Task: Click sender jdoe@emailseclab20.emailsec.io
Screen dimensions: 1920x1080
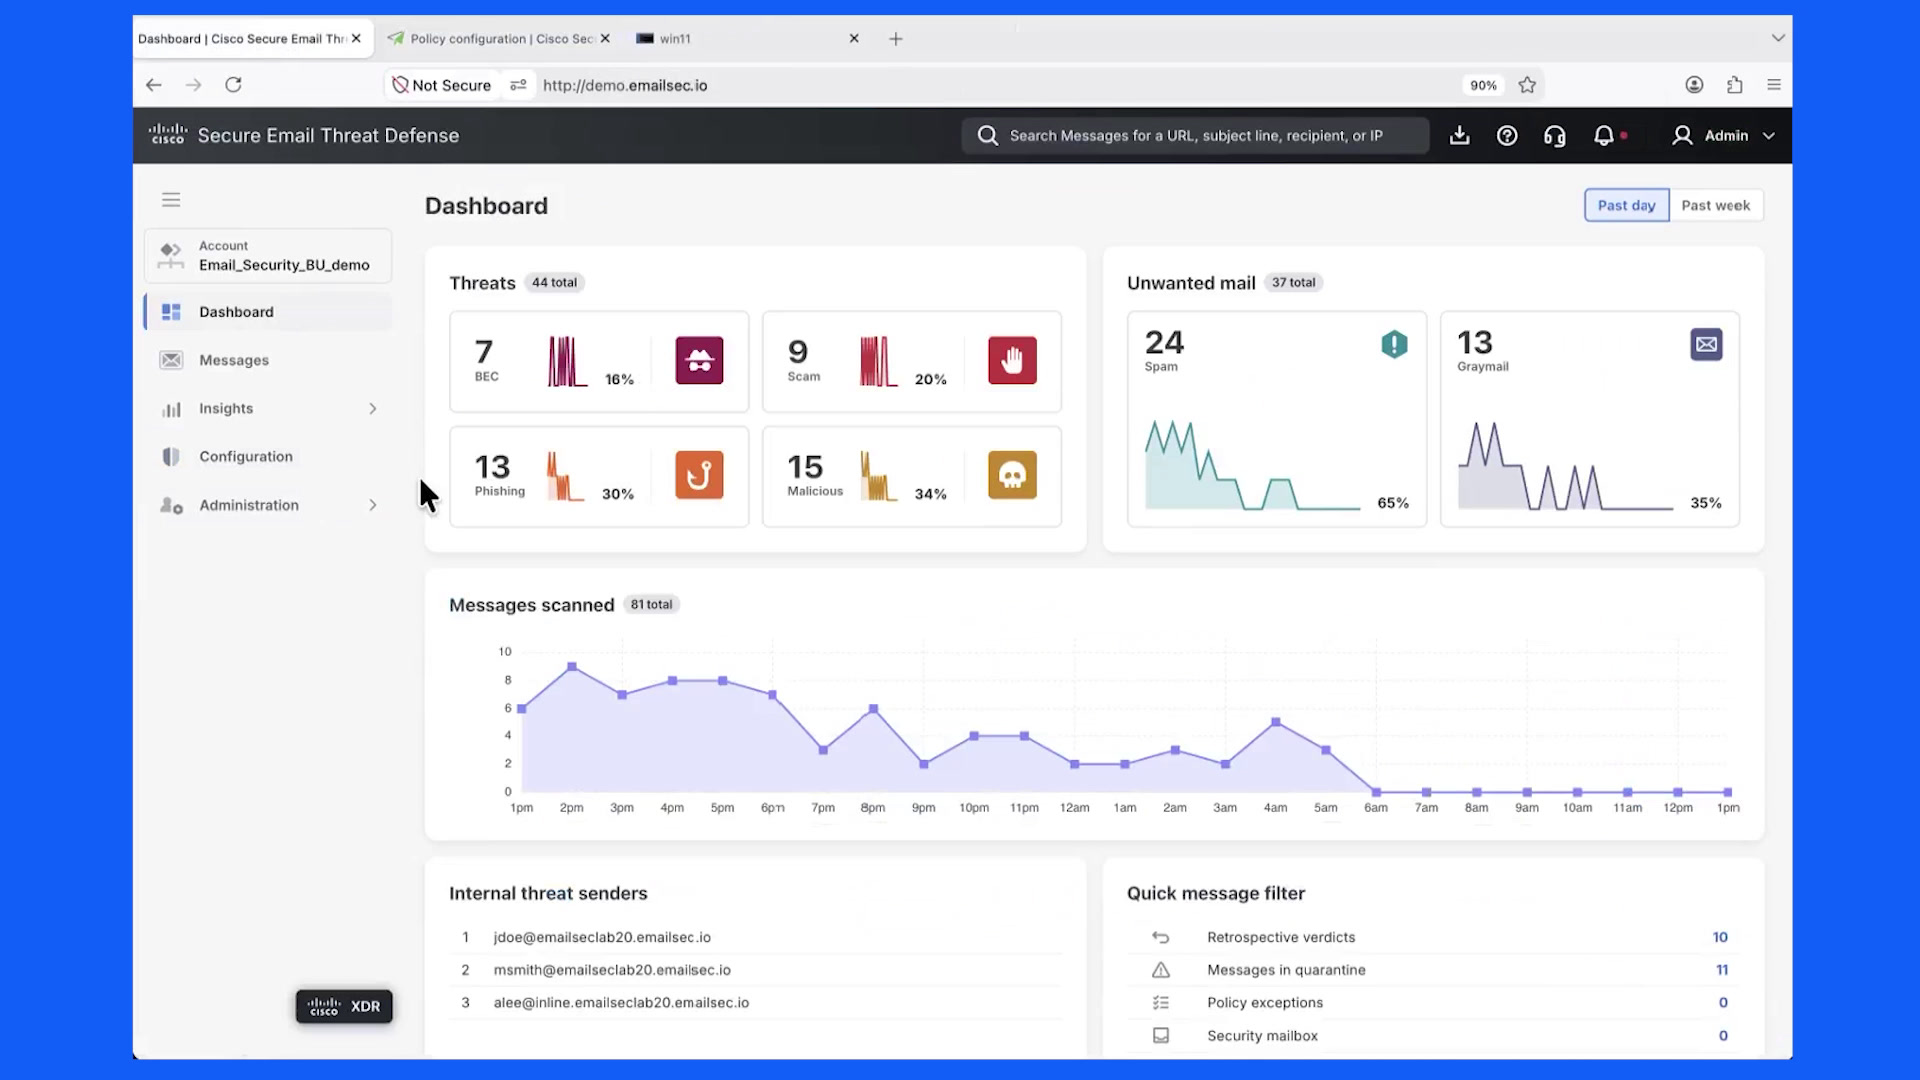Action: point(602,937)
